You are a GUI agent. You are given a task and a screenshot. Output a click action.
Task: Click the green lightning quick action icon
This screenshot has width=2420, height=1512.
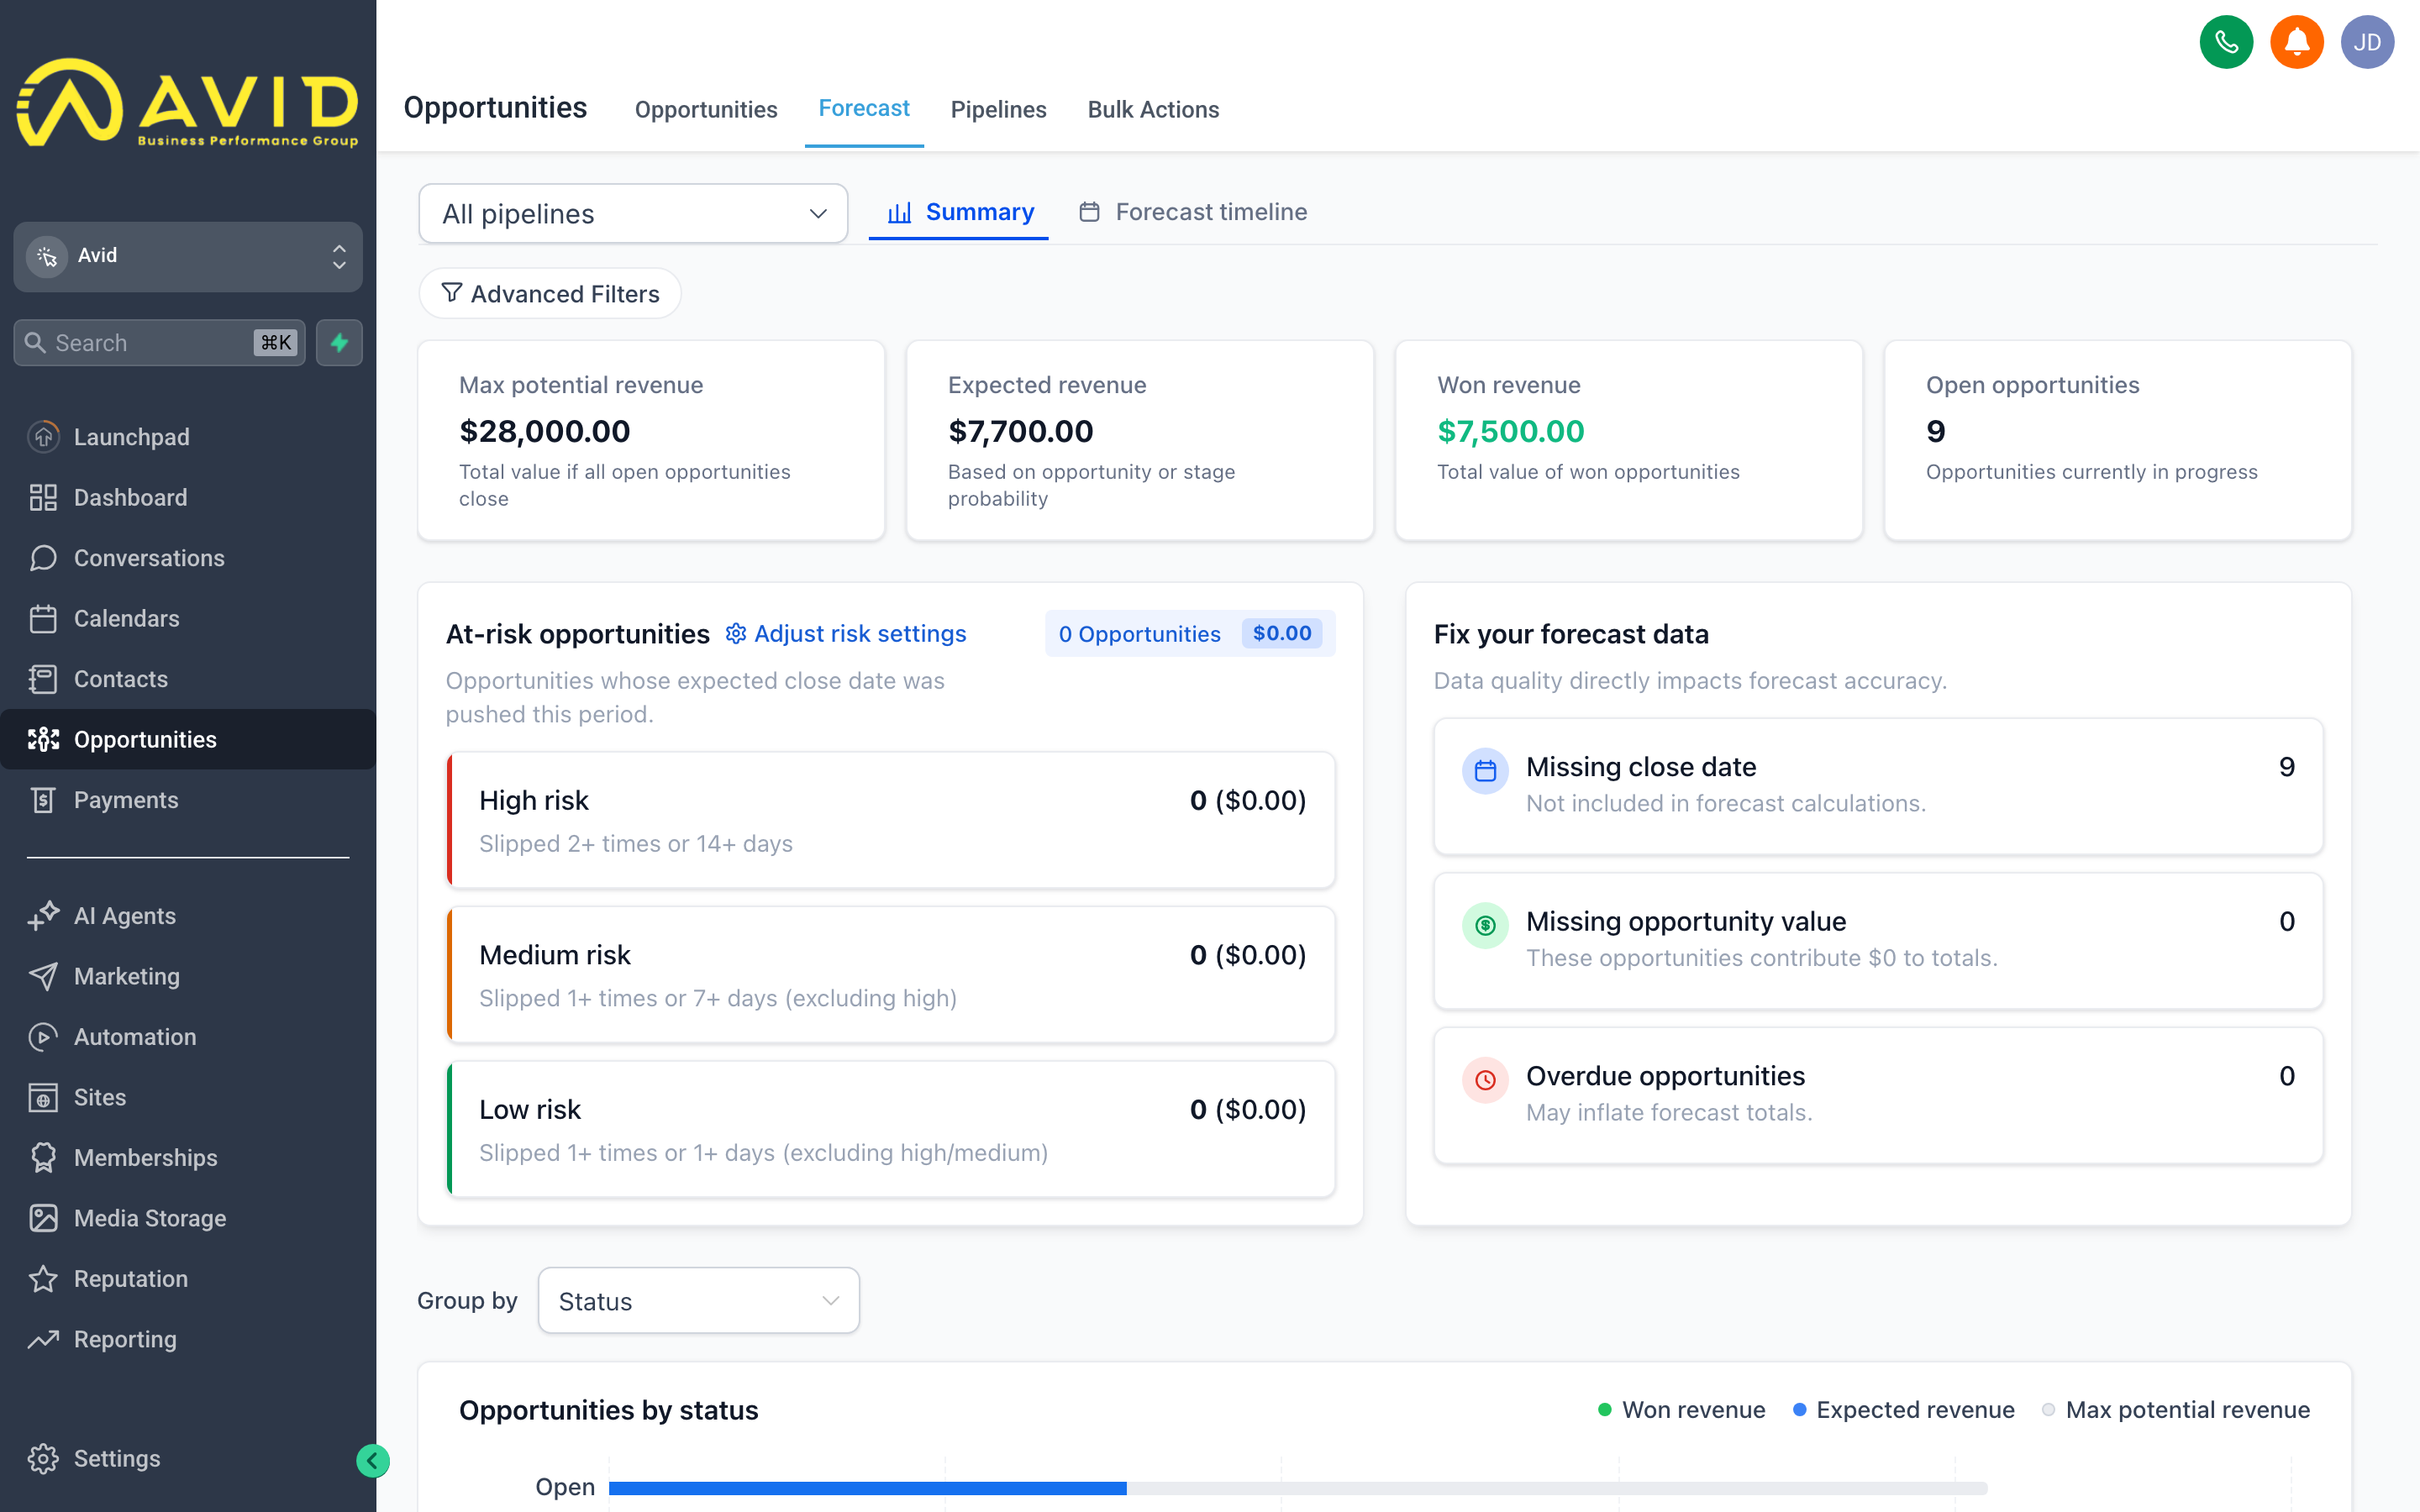[x=339, y=343]
